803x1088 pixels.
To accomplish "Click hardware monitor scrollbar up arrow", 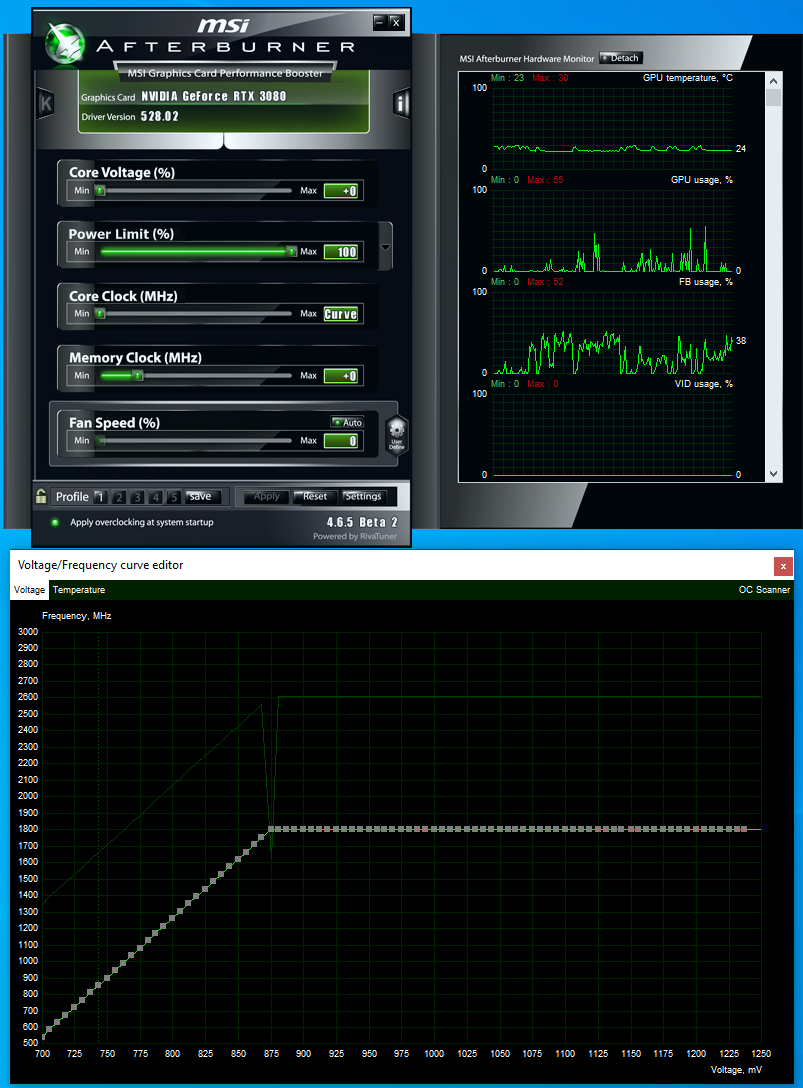I will [773, 80].
